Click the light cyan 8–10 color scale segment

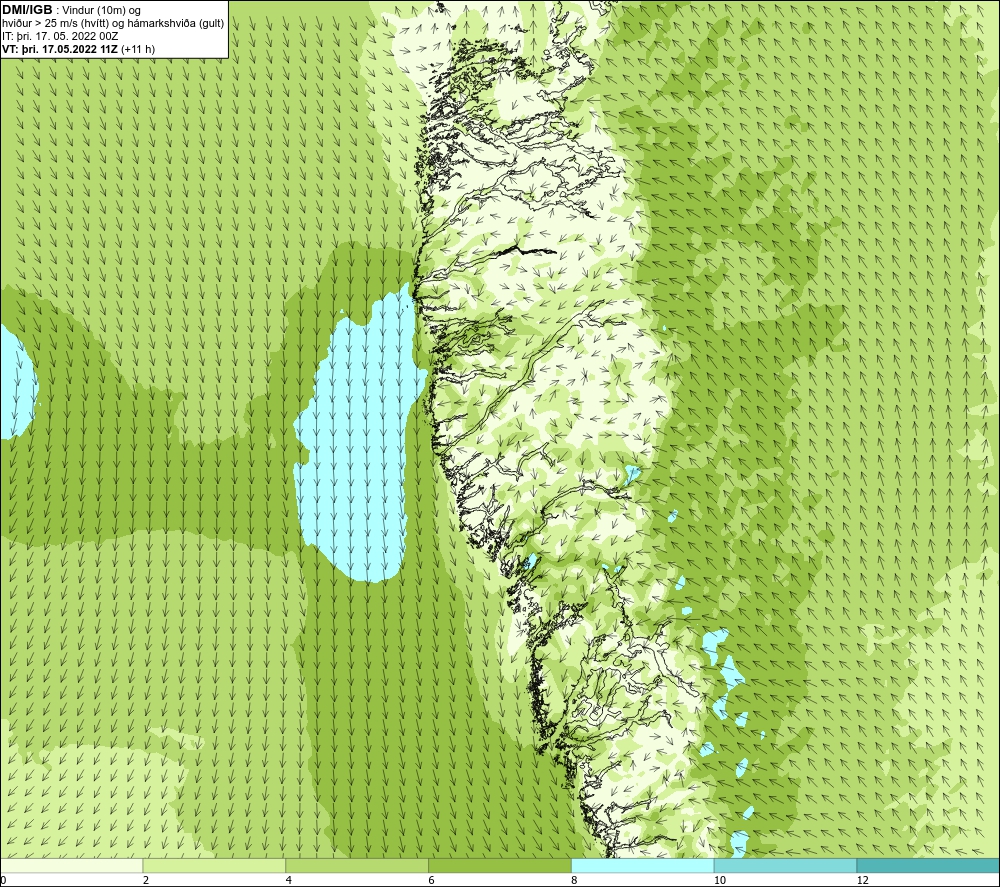(643, 865)
